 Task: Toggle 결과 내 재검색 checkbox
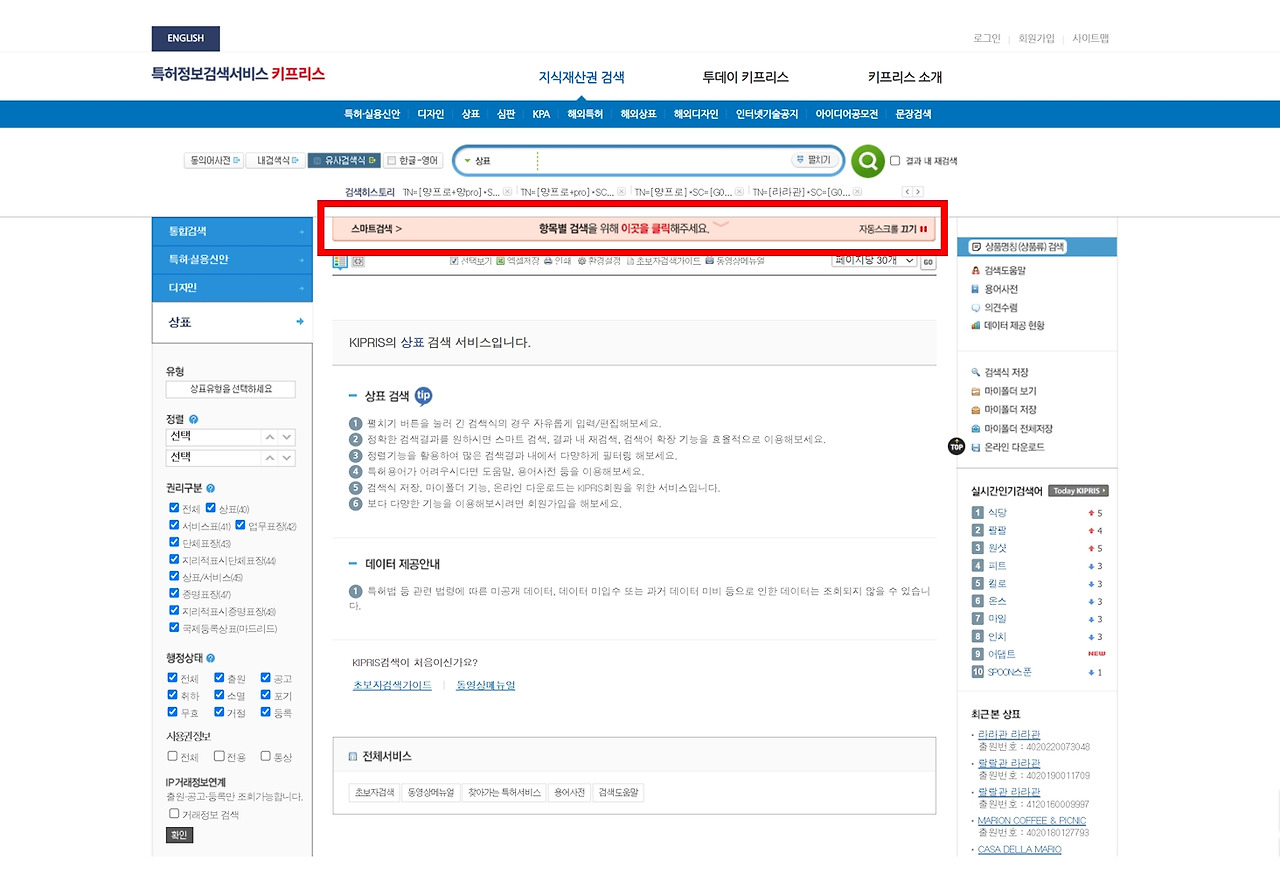pos(895,160)
